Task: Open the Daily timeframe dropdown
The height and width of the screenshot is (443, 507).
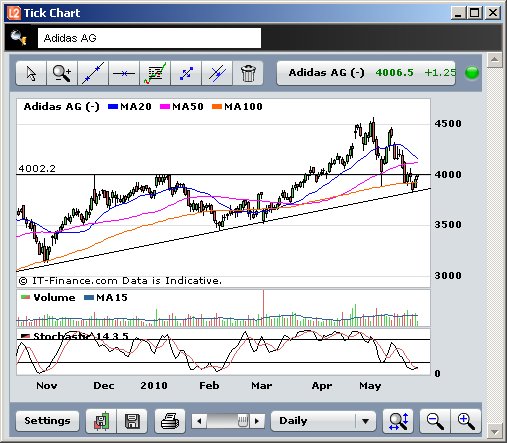Action: 323,421
